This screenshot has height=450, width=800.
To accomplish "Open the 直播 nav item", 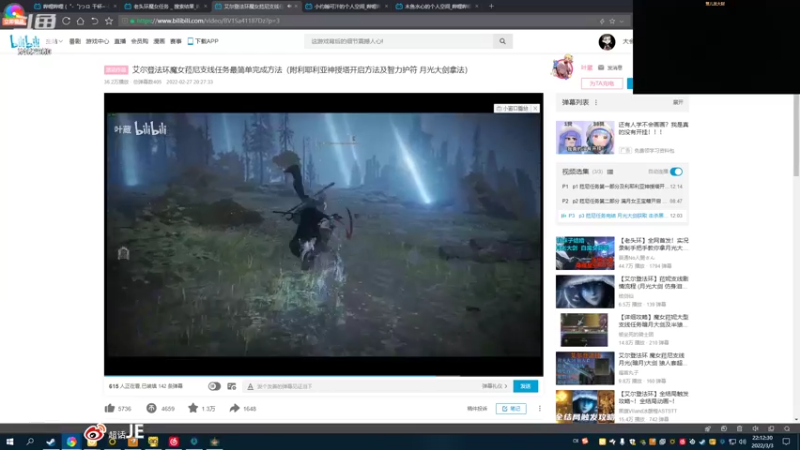I will [120, 41].
